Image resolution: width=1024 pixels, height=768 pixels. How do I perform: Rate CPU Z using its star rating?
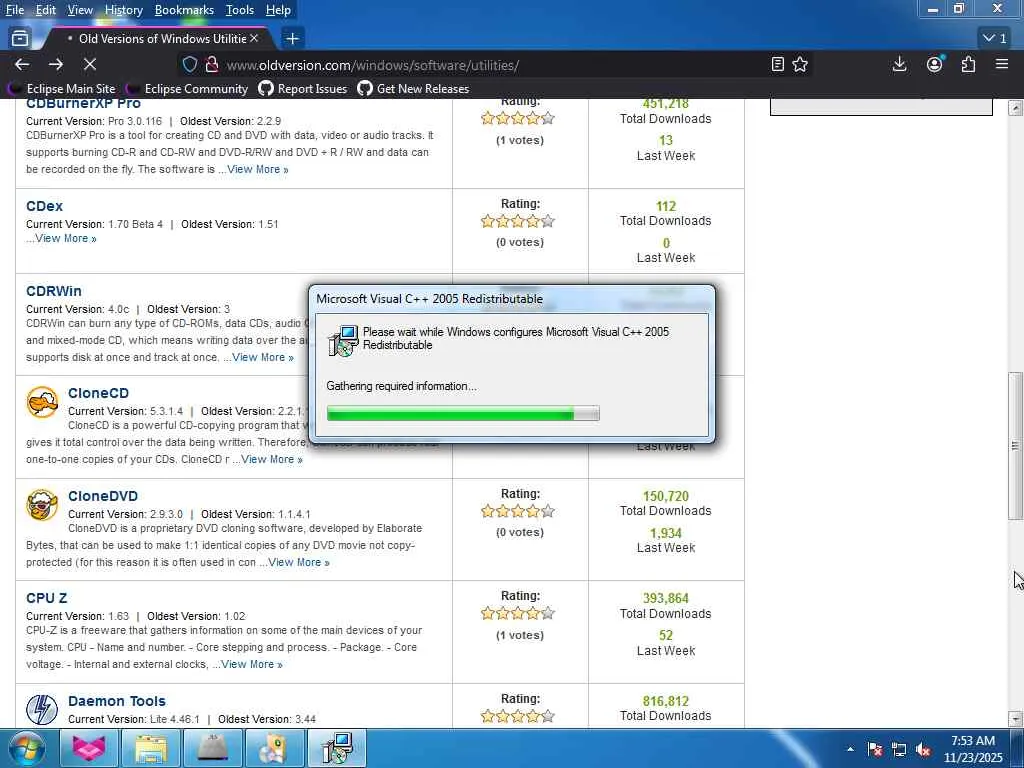(x=518, y=613)
